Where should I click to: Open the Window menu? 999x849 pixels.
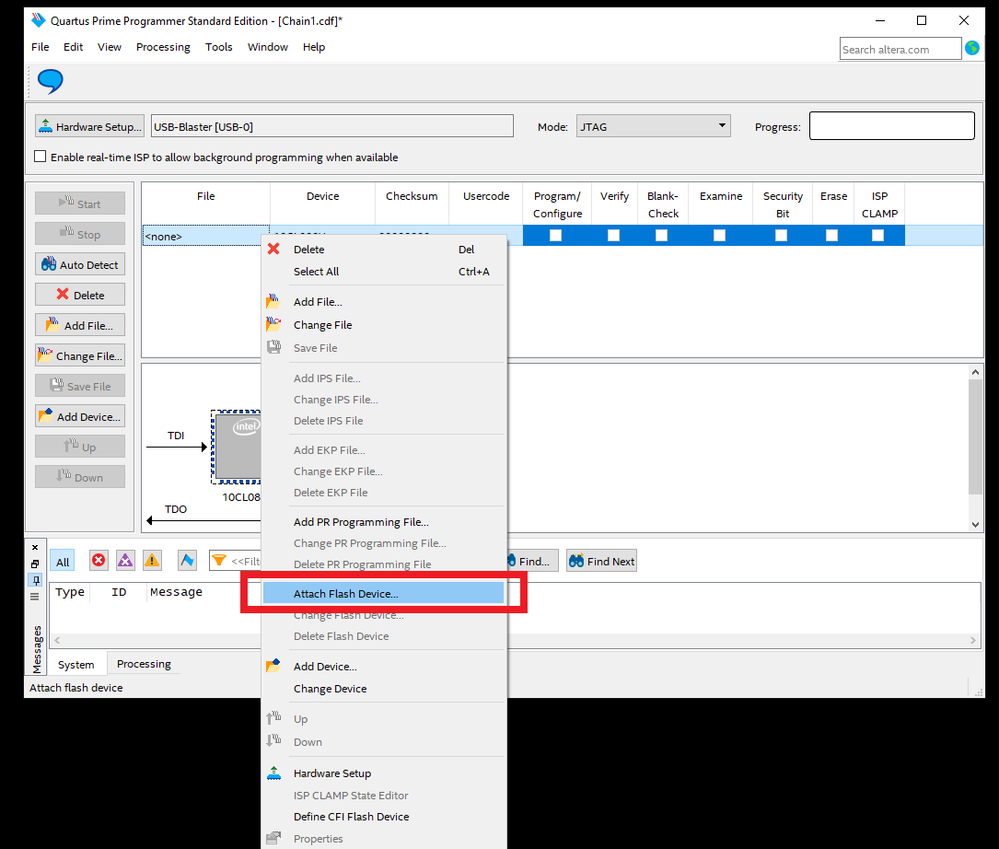(268, 47)
